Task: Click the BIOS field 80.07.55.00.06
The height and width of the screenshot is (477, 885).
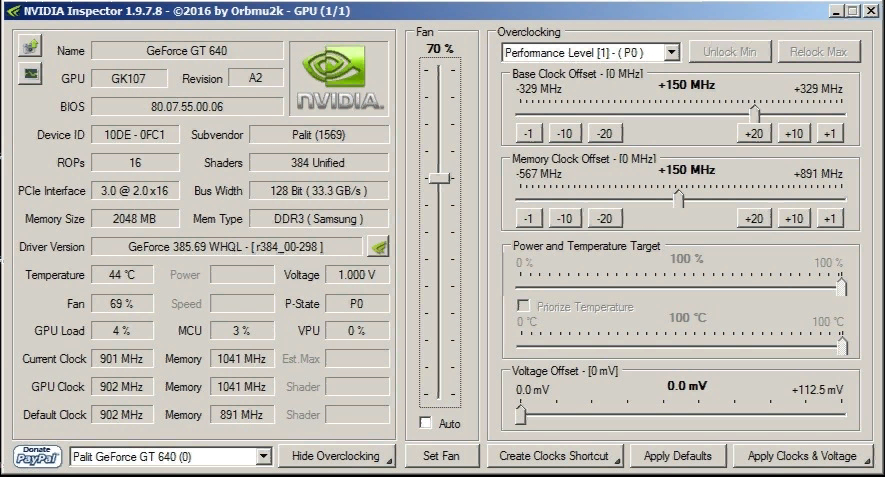Action: (x=187, y=106)
